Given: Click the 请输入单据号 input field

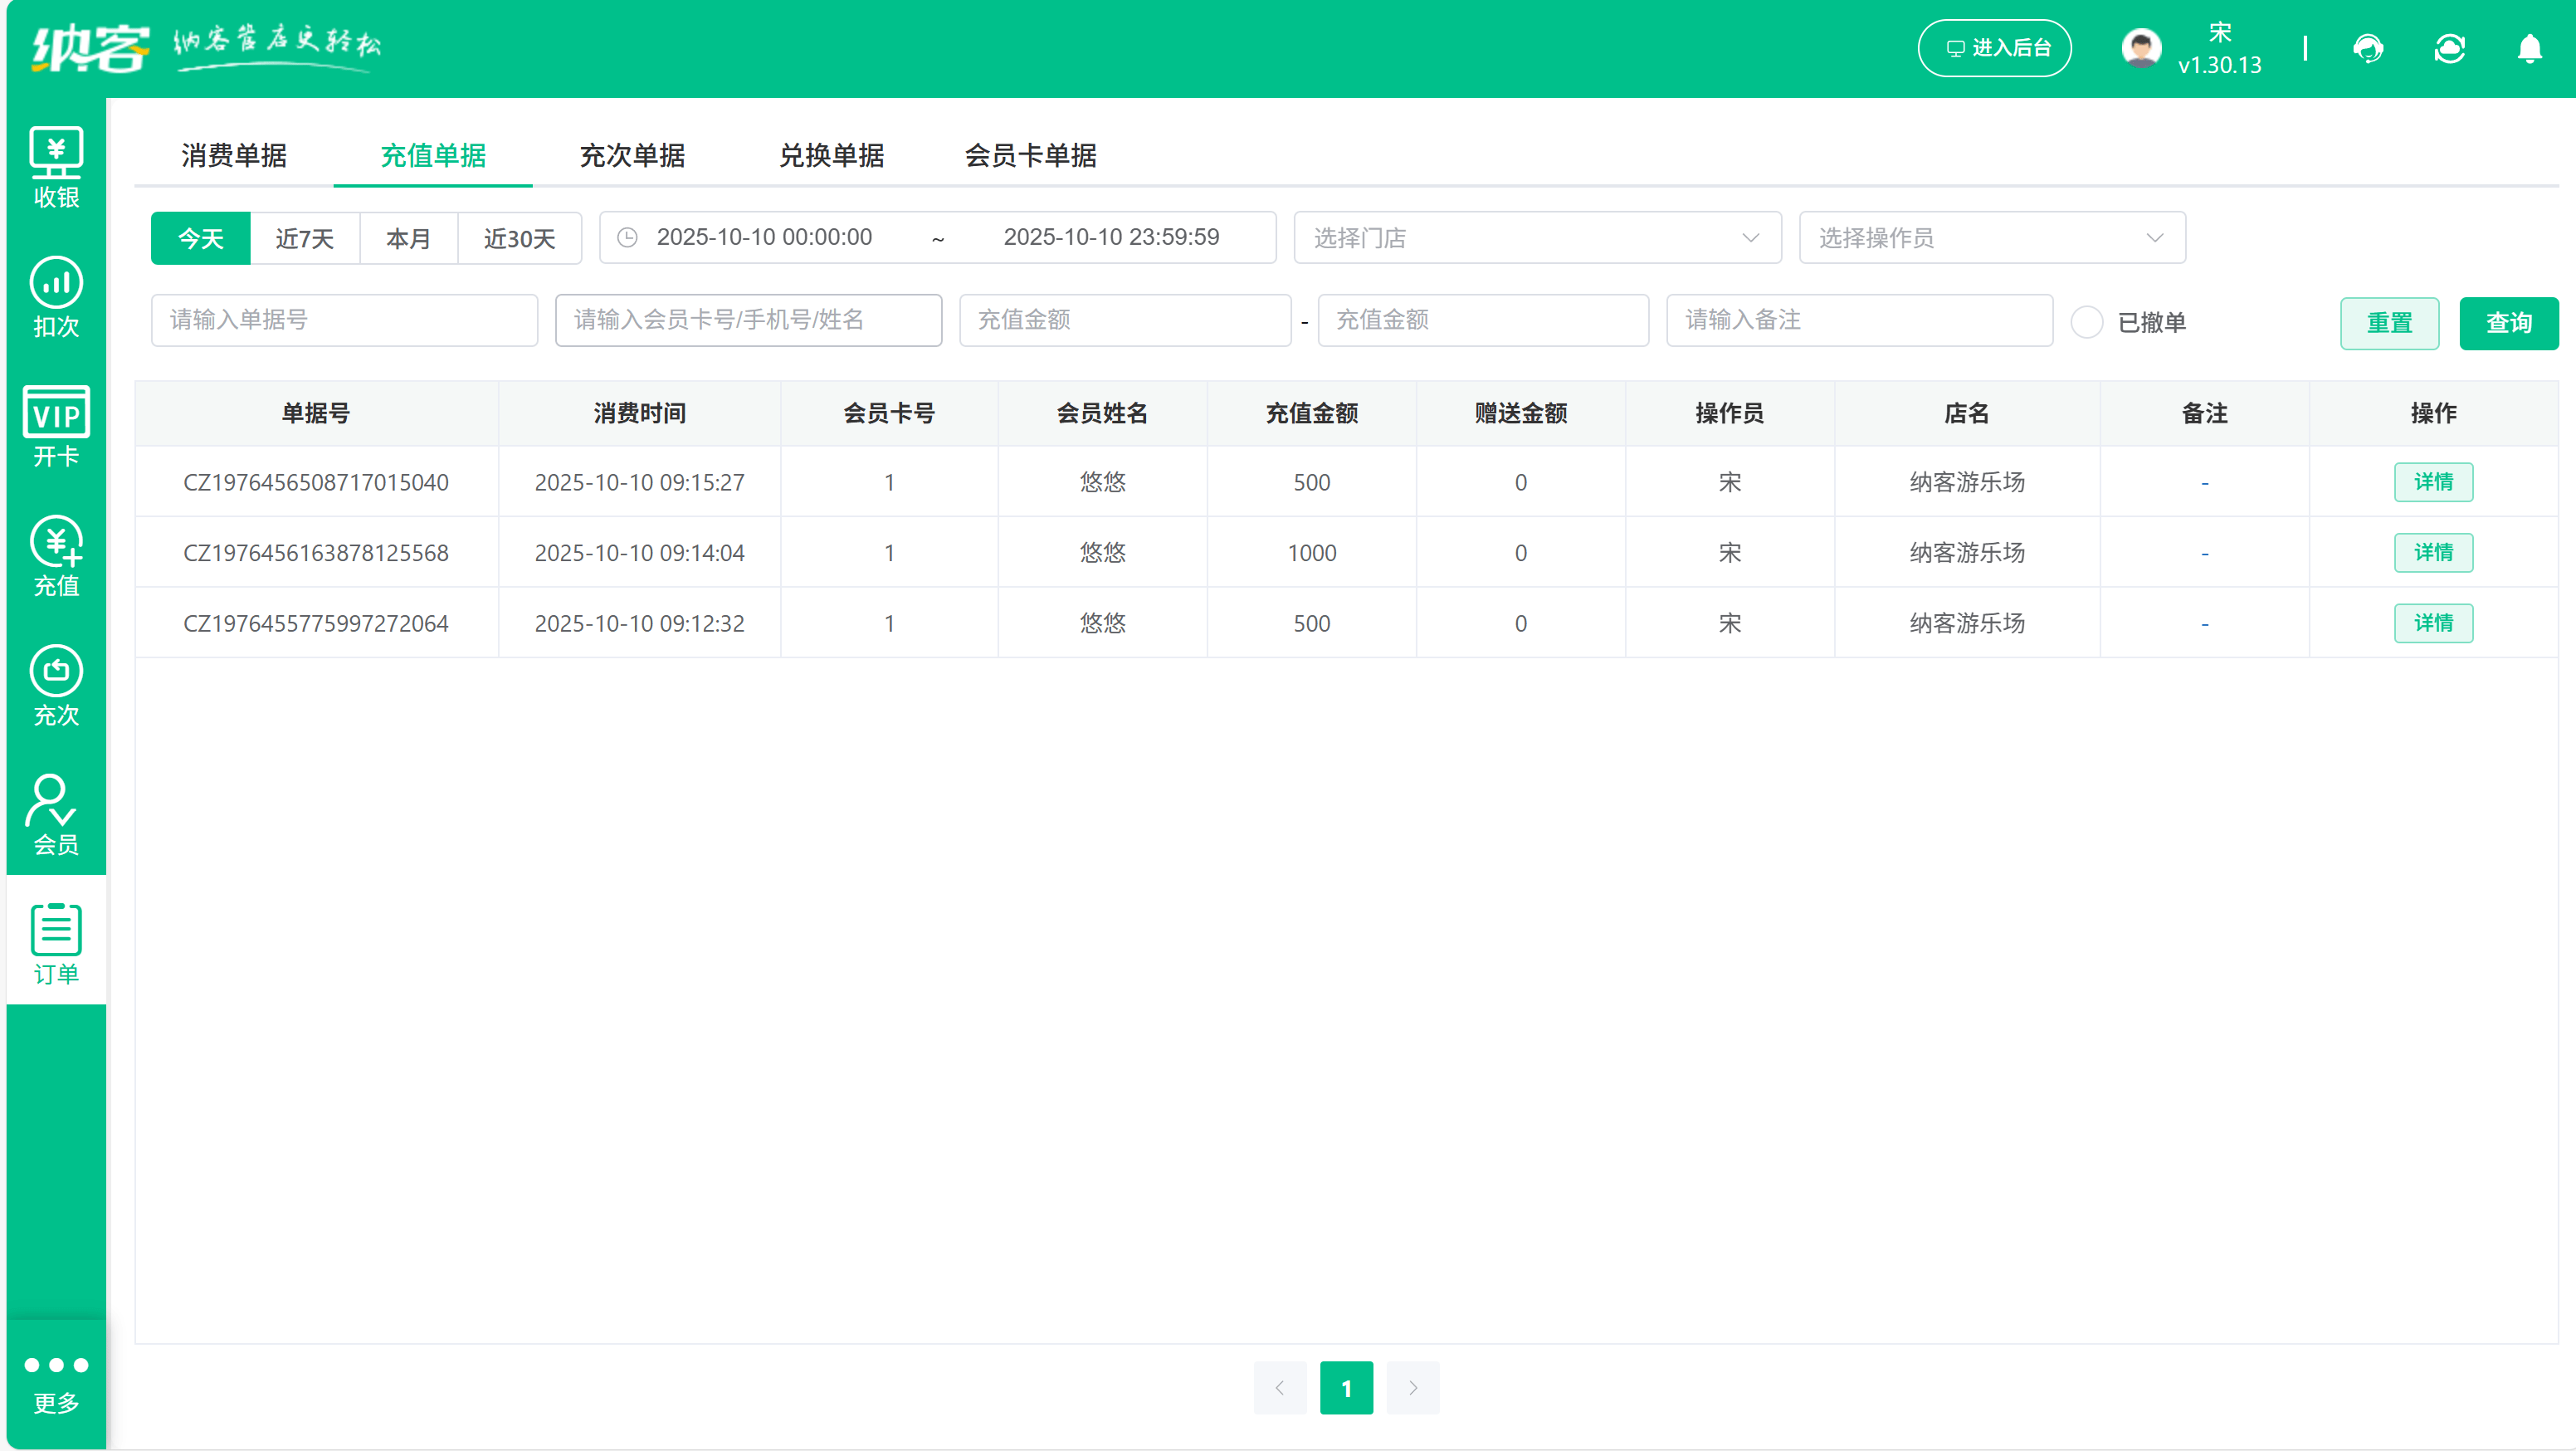Looking at the screenshot, I should [344, 320].
